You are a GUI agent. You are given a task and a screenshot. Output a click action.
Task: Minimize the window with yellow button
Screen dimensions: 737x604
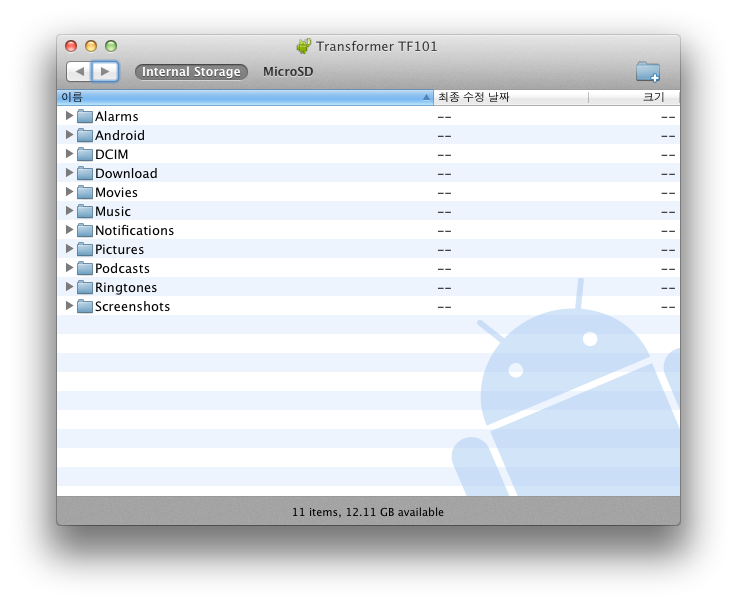(91, 46)
